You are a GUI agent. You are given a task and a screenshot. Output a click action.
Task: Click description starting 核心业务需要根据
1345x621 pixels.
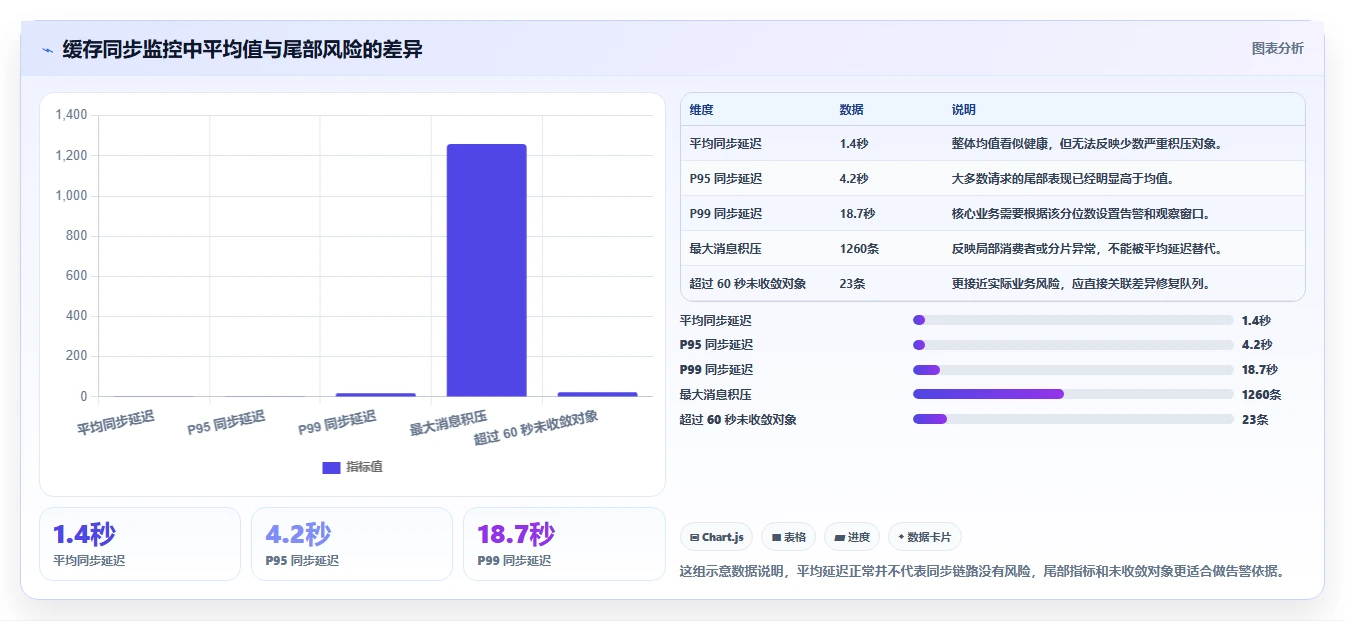point(1081,214)
